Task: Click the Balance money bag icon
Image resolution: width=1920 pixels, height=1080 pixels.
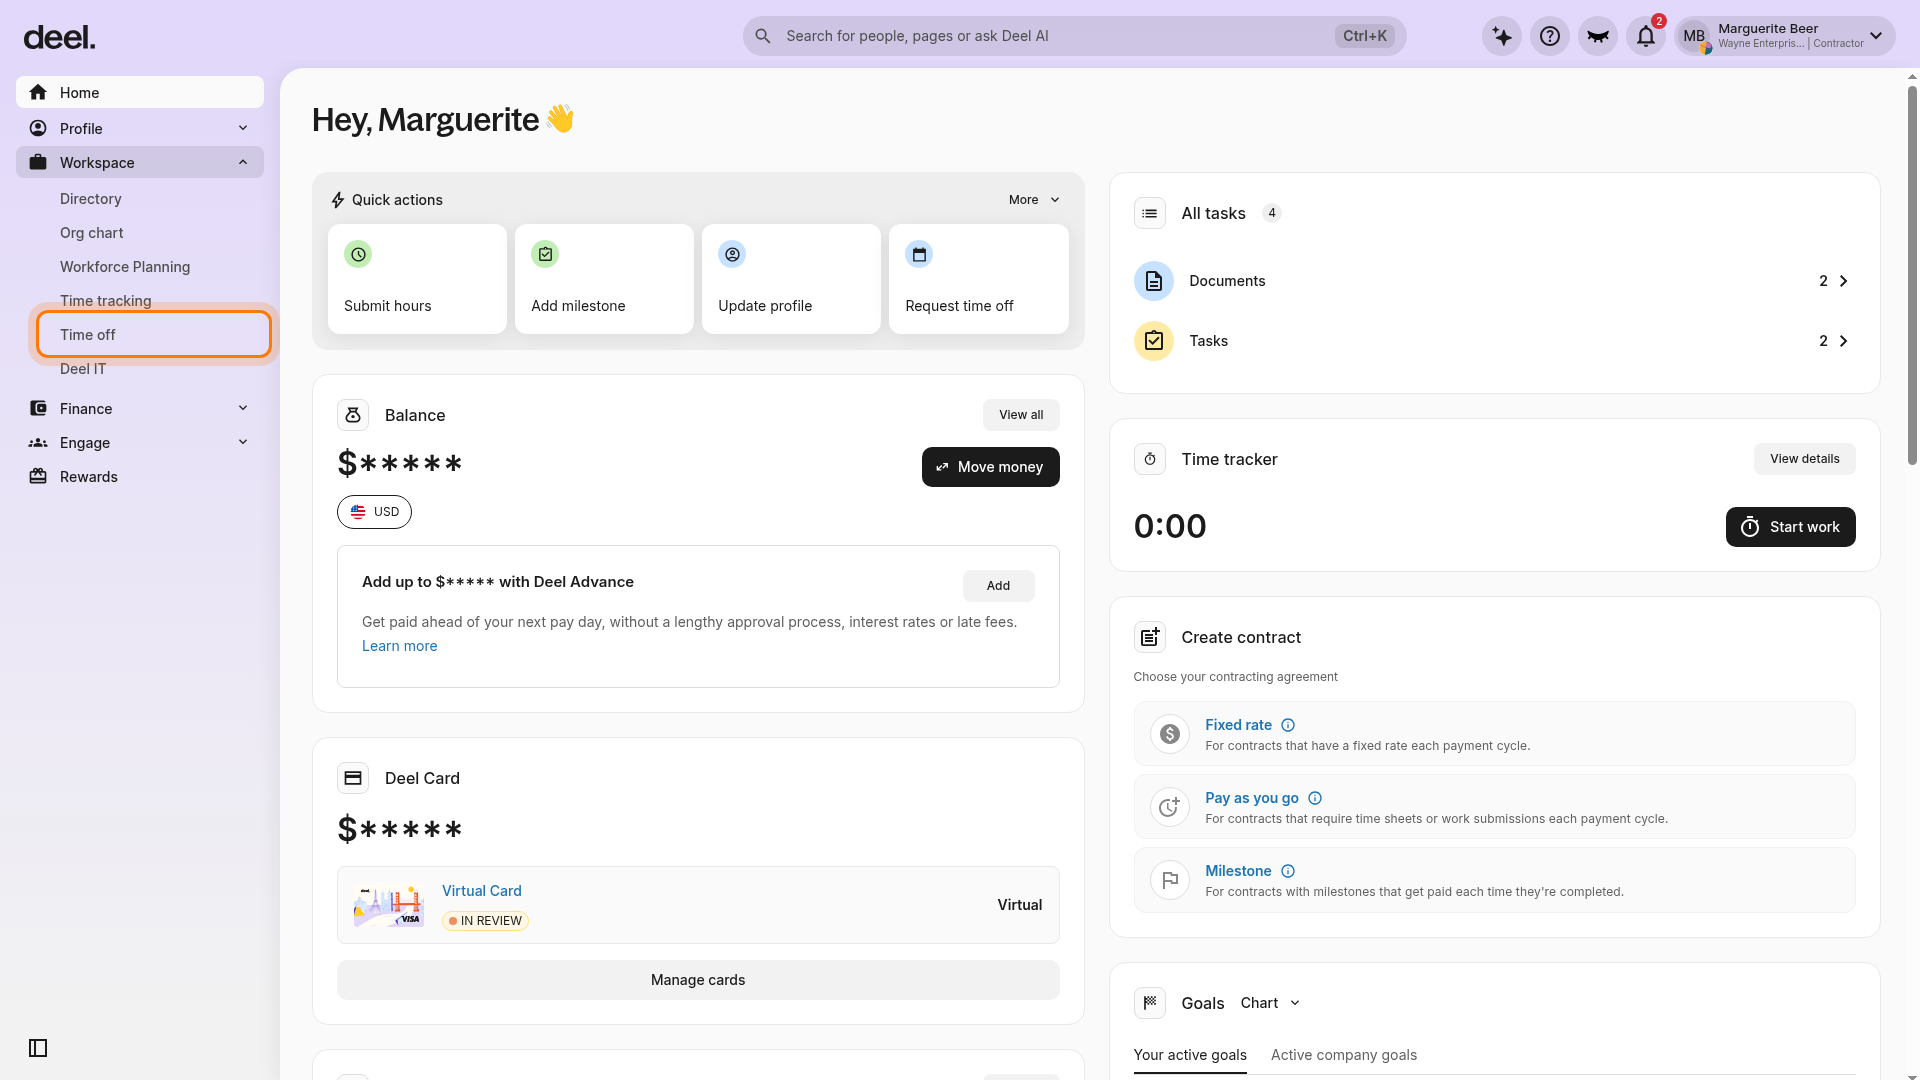Action: coord(353,415)
